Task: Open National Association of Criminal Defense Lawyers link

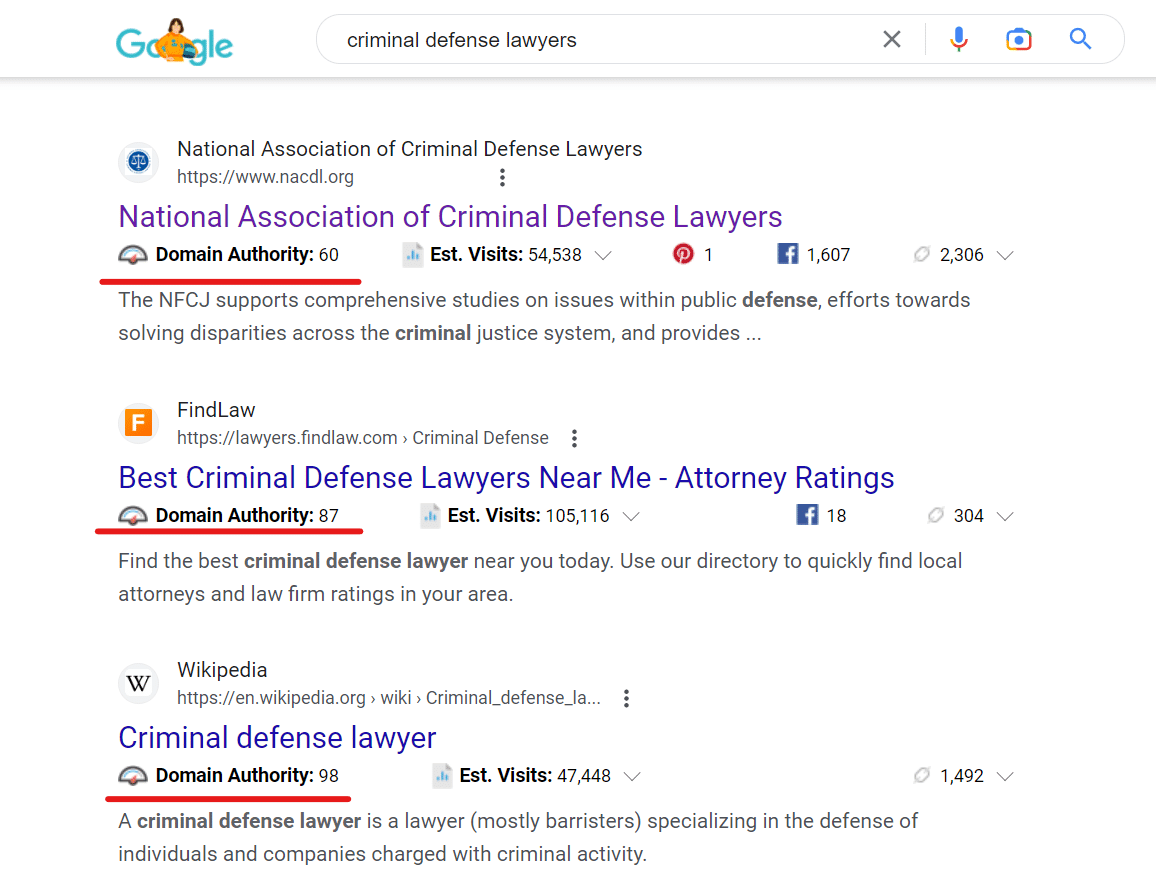Action: point(450,217)
